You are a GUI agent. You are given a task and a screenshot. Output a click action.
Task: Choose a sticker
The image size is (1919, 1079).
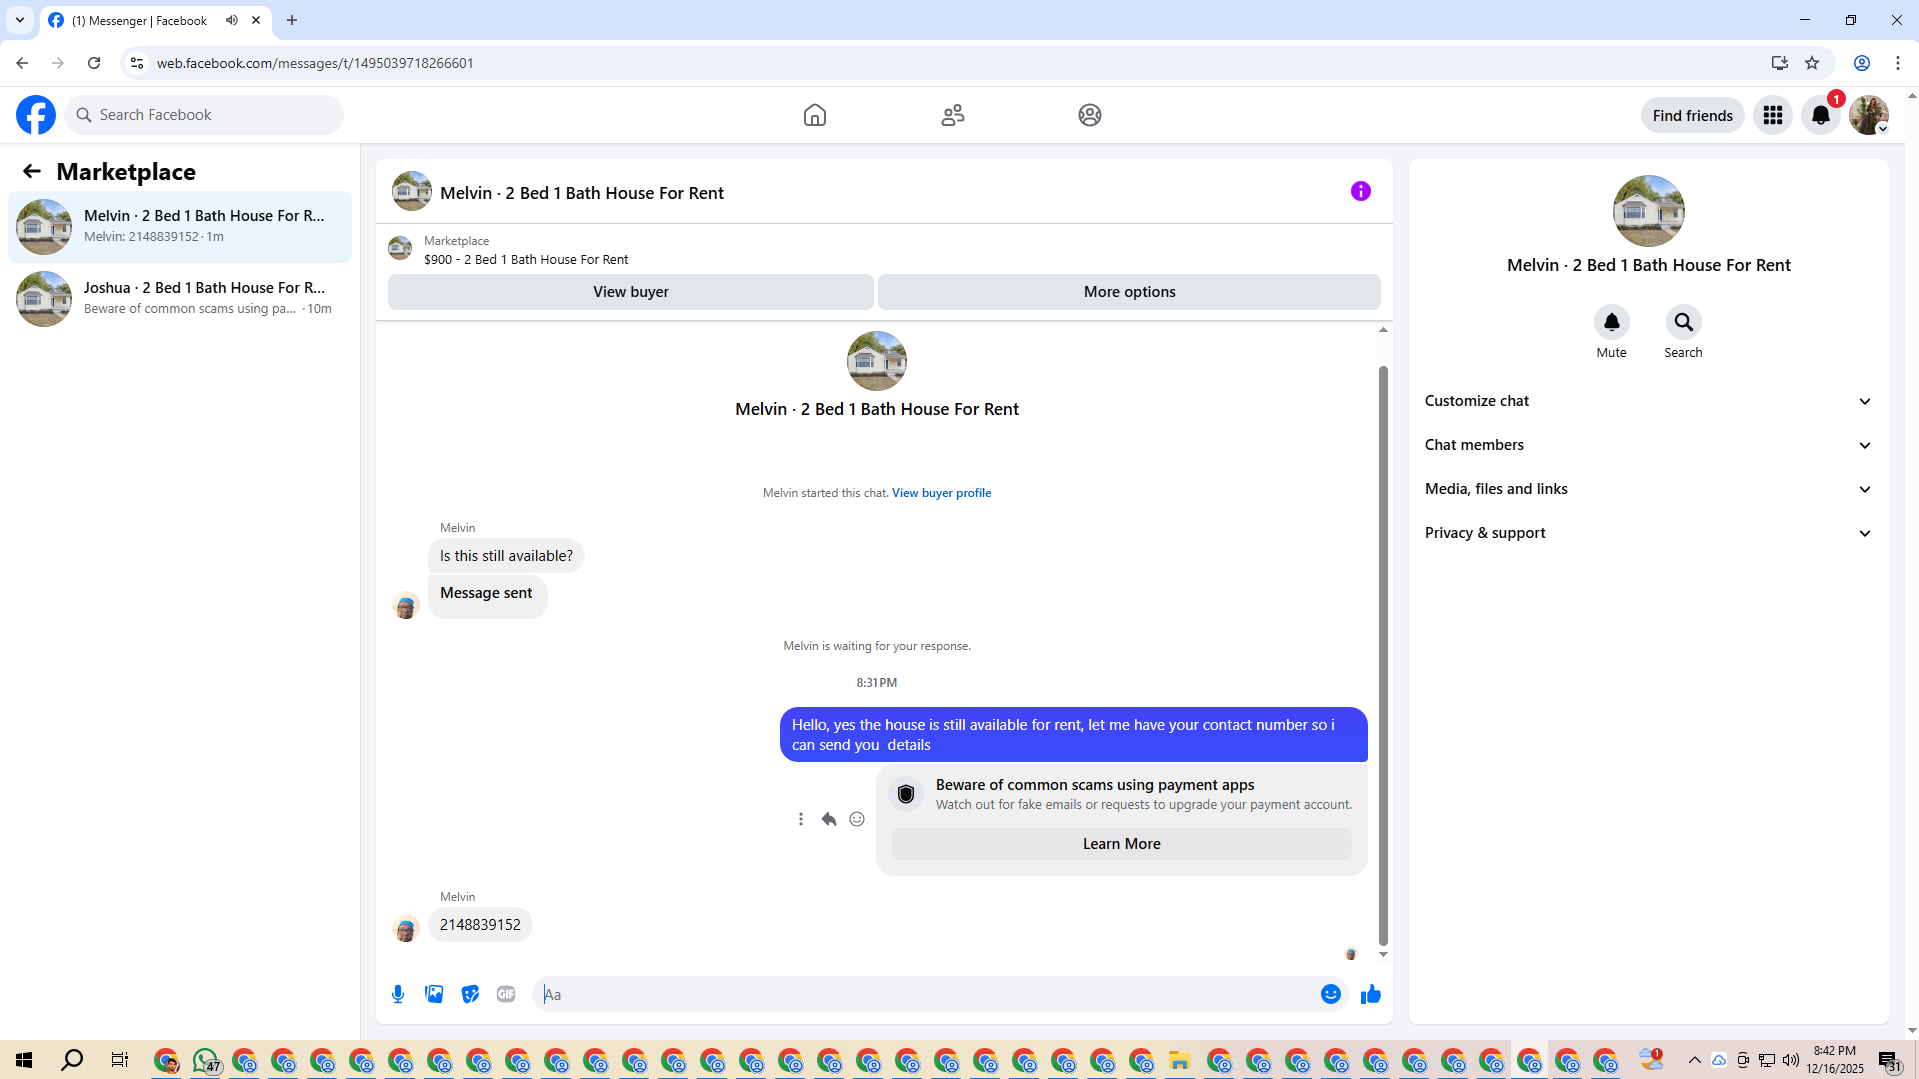point(470,994)
